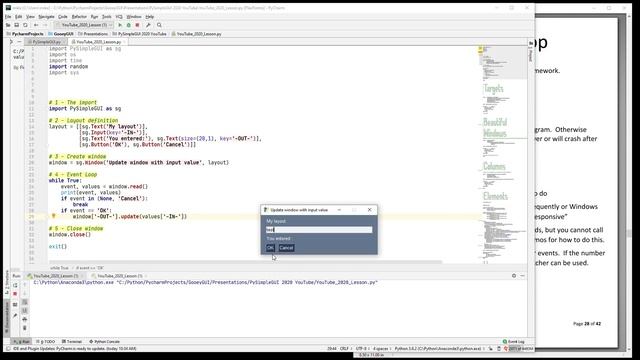Click the editor horizontal scrollbar
640x360 pixels.
(x=245, y=262)
